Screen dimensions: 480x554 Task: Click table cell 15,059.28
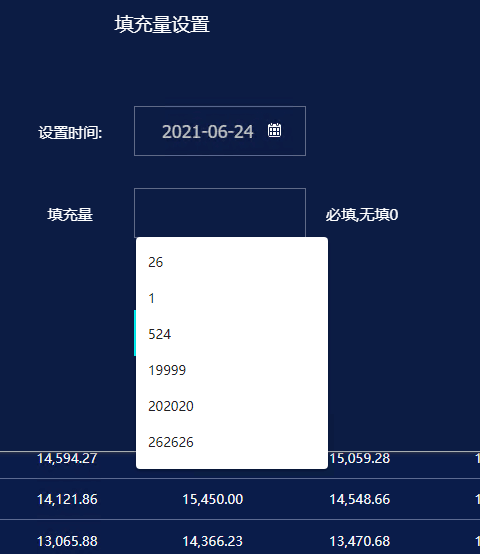pos(360,459)
